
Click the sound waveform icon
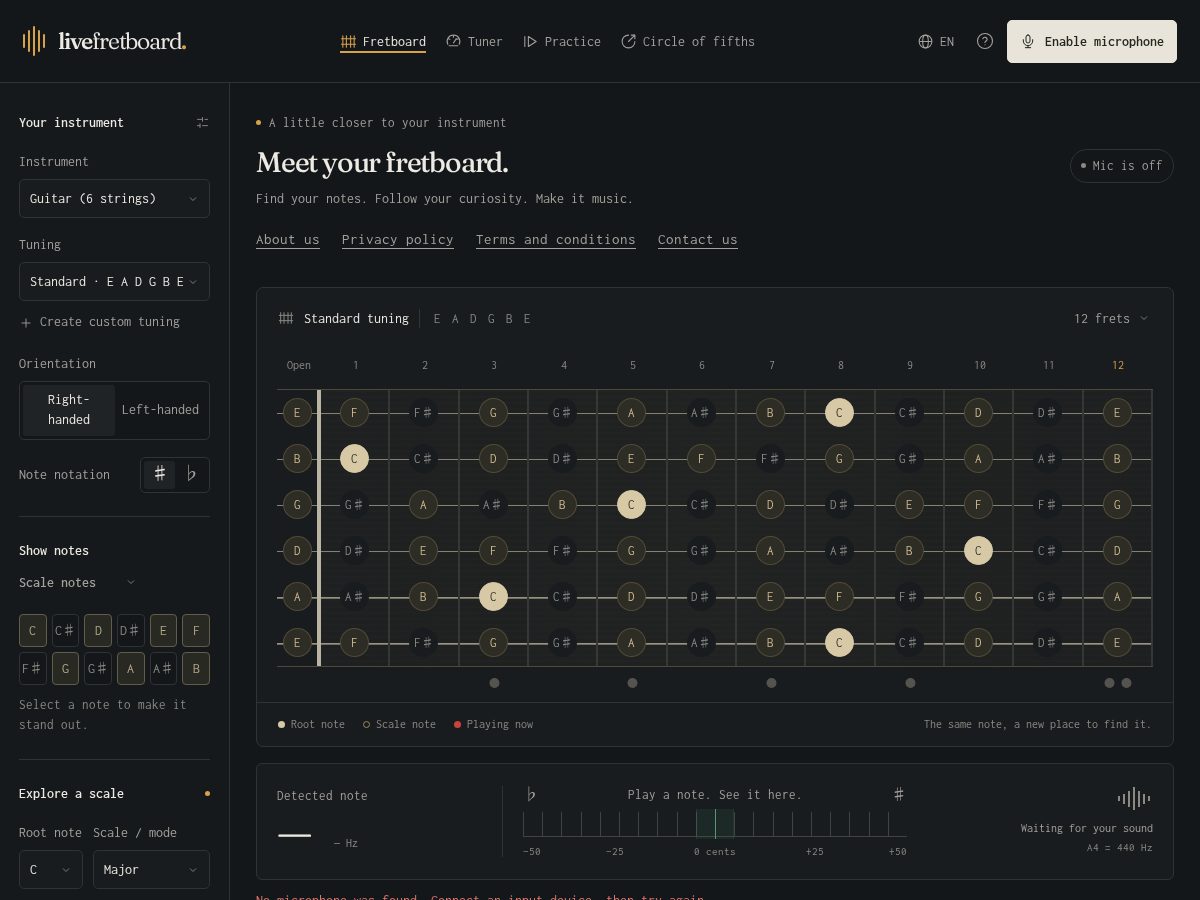(x=1134, y=798)
